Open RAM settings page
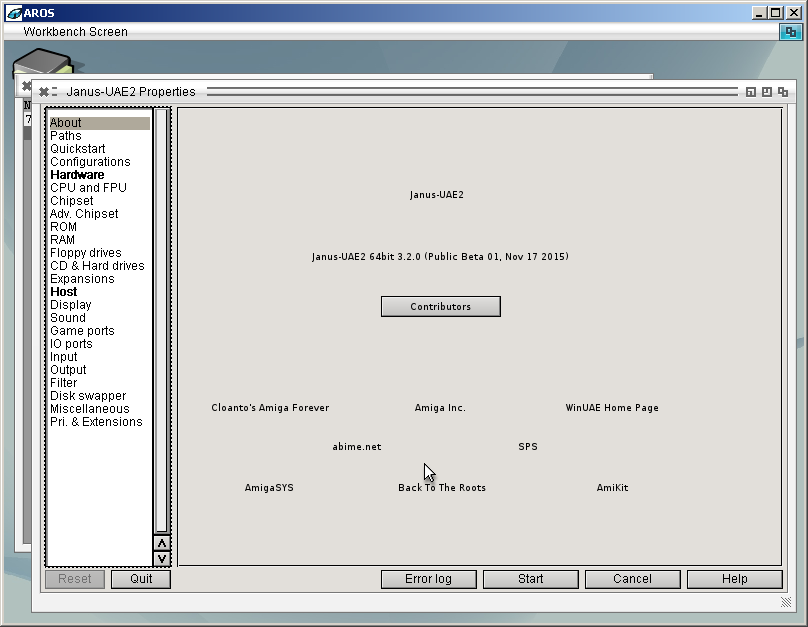Viewport: 808px width, 627px height. (x=99, y=240)
